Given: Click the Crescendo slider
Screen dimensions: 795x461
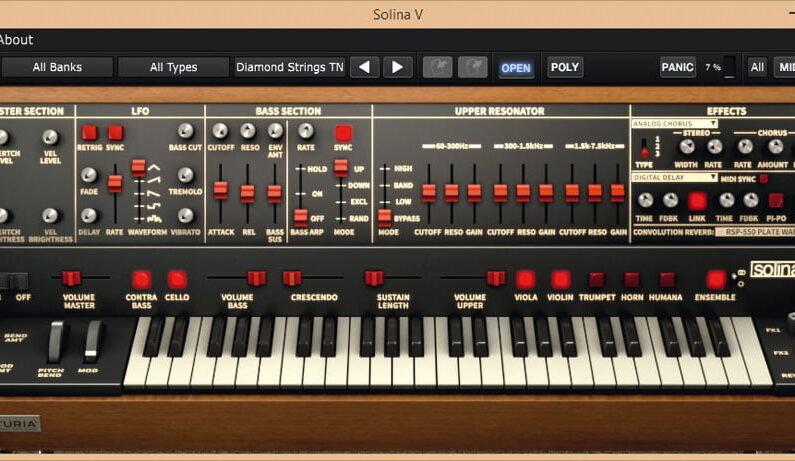Looking at the screenshot, I should [293, 278].
